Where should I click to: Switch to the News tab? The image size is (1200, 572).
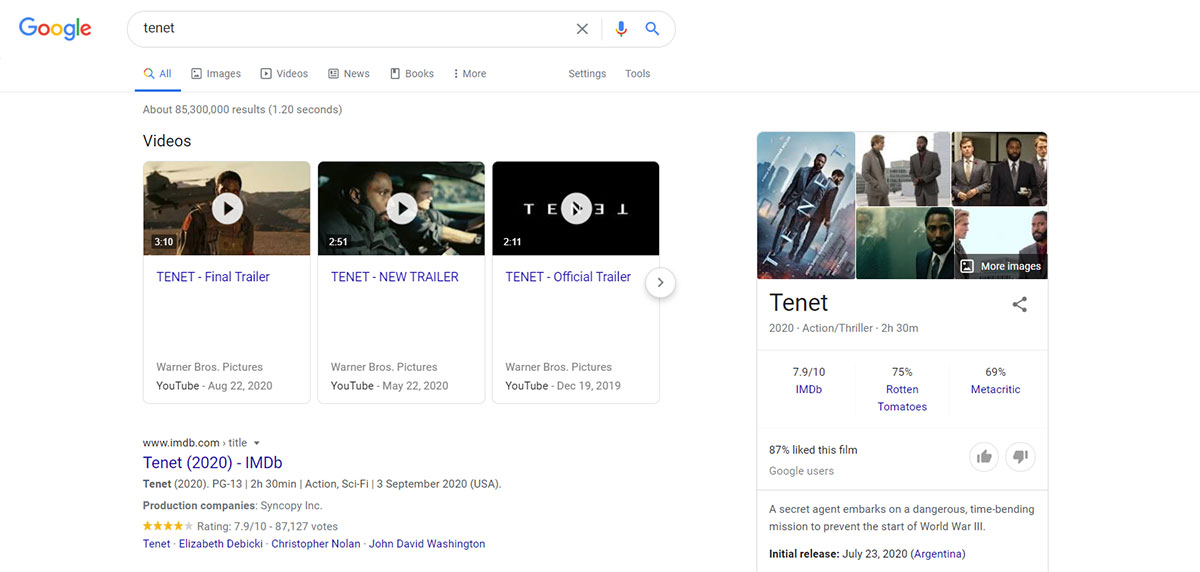point(349,74)
